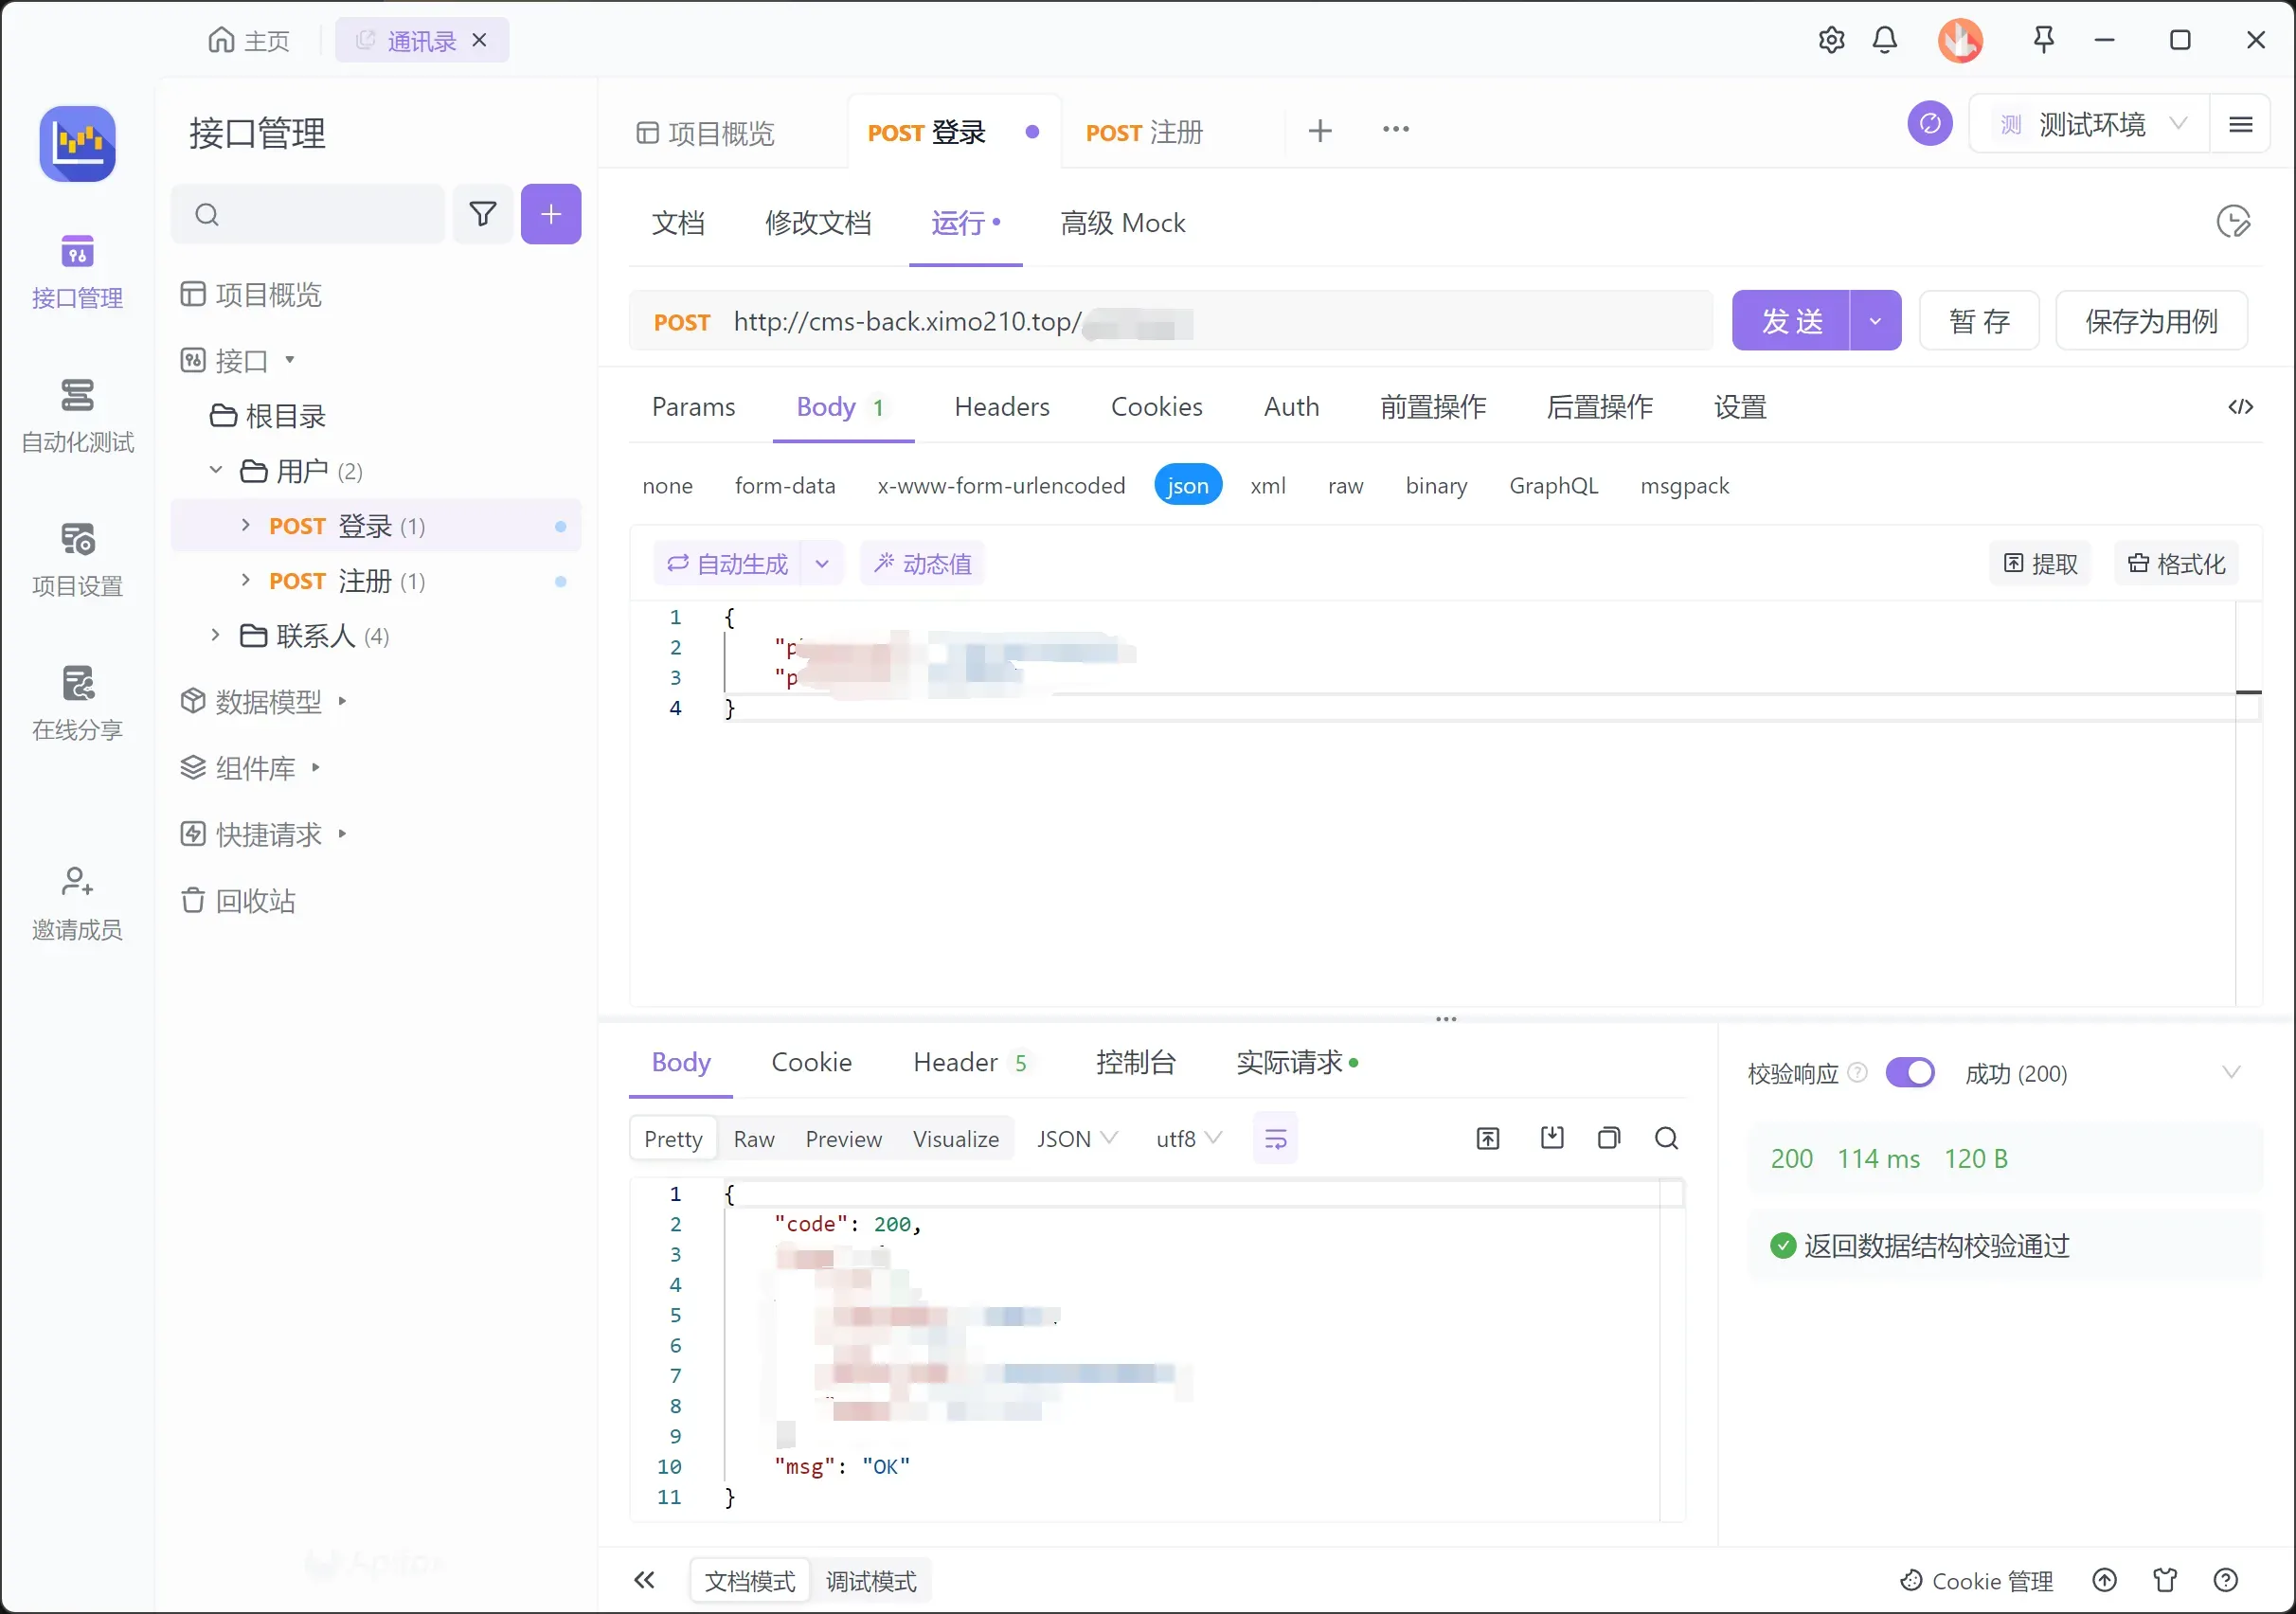2296x1614 pixels.
Task: Click the 发送 button
Action: click(x=1791, y=321)
